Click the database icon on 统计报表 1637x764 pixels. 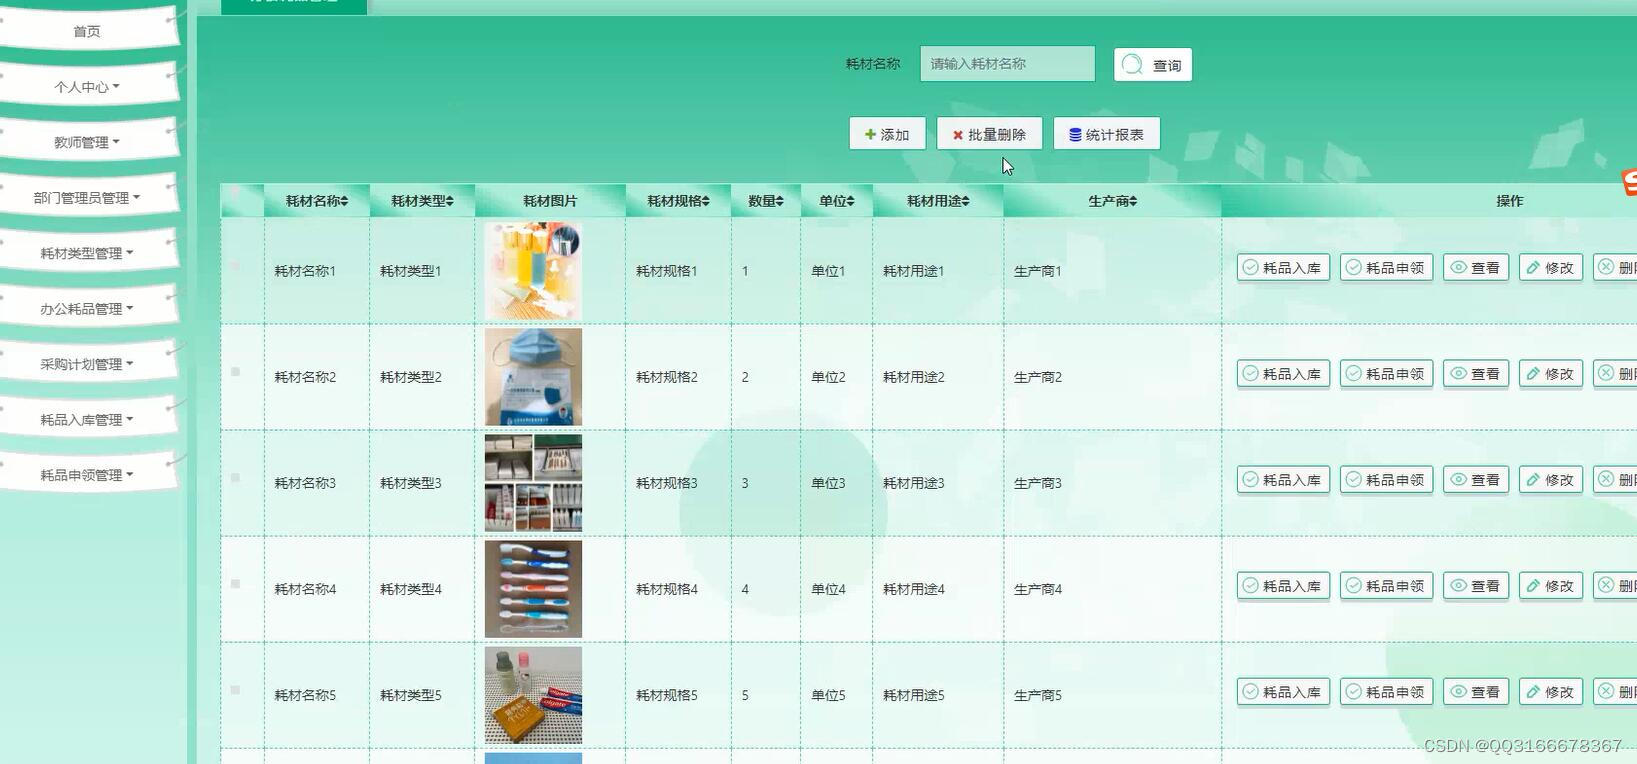click(x=1075, y=134)
